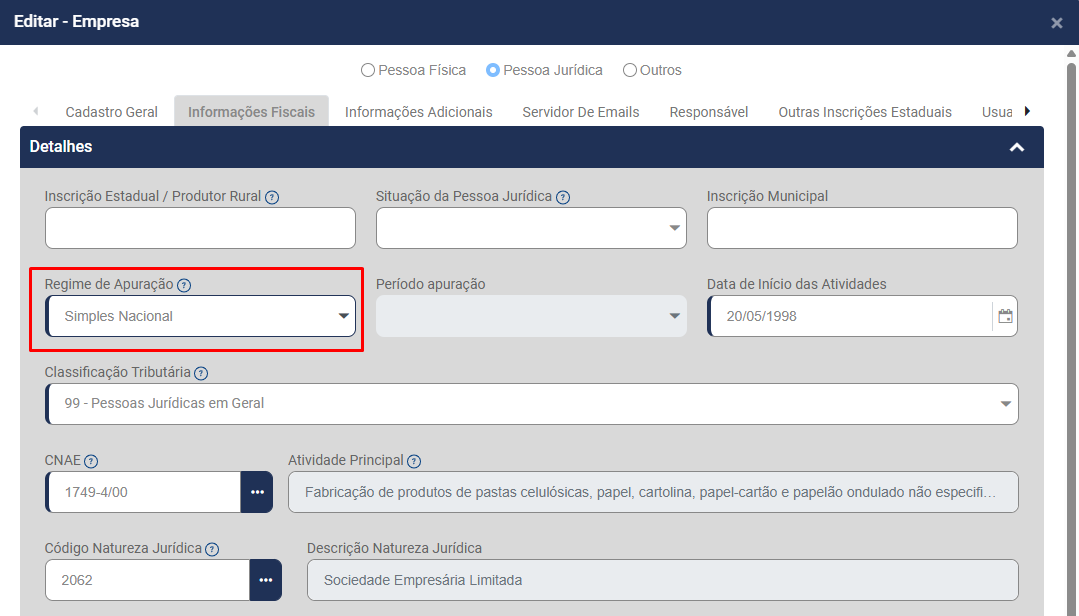
Task: Open the Regime de Apuração dropdown
Action: coord(200,316)
